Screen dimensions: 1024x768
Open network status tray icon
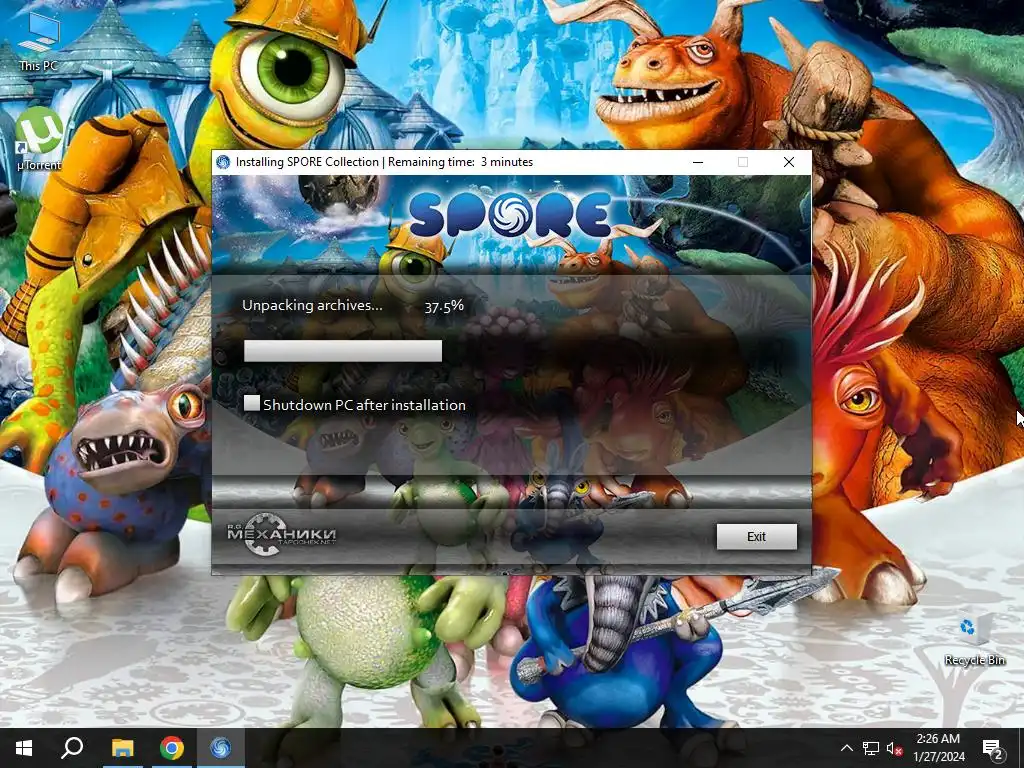pyautogui.click(x=871, y=748)
